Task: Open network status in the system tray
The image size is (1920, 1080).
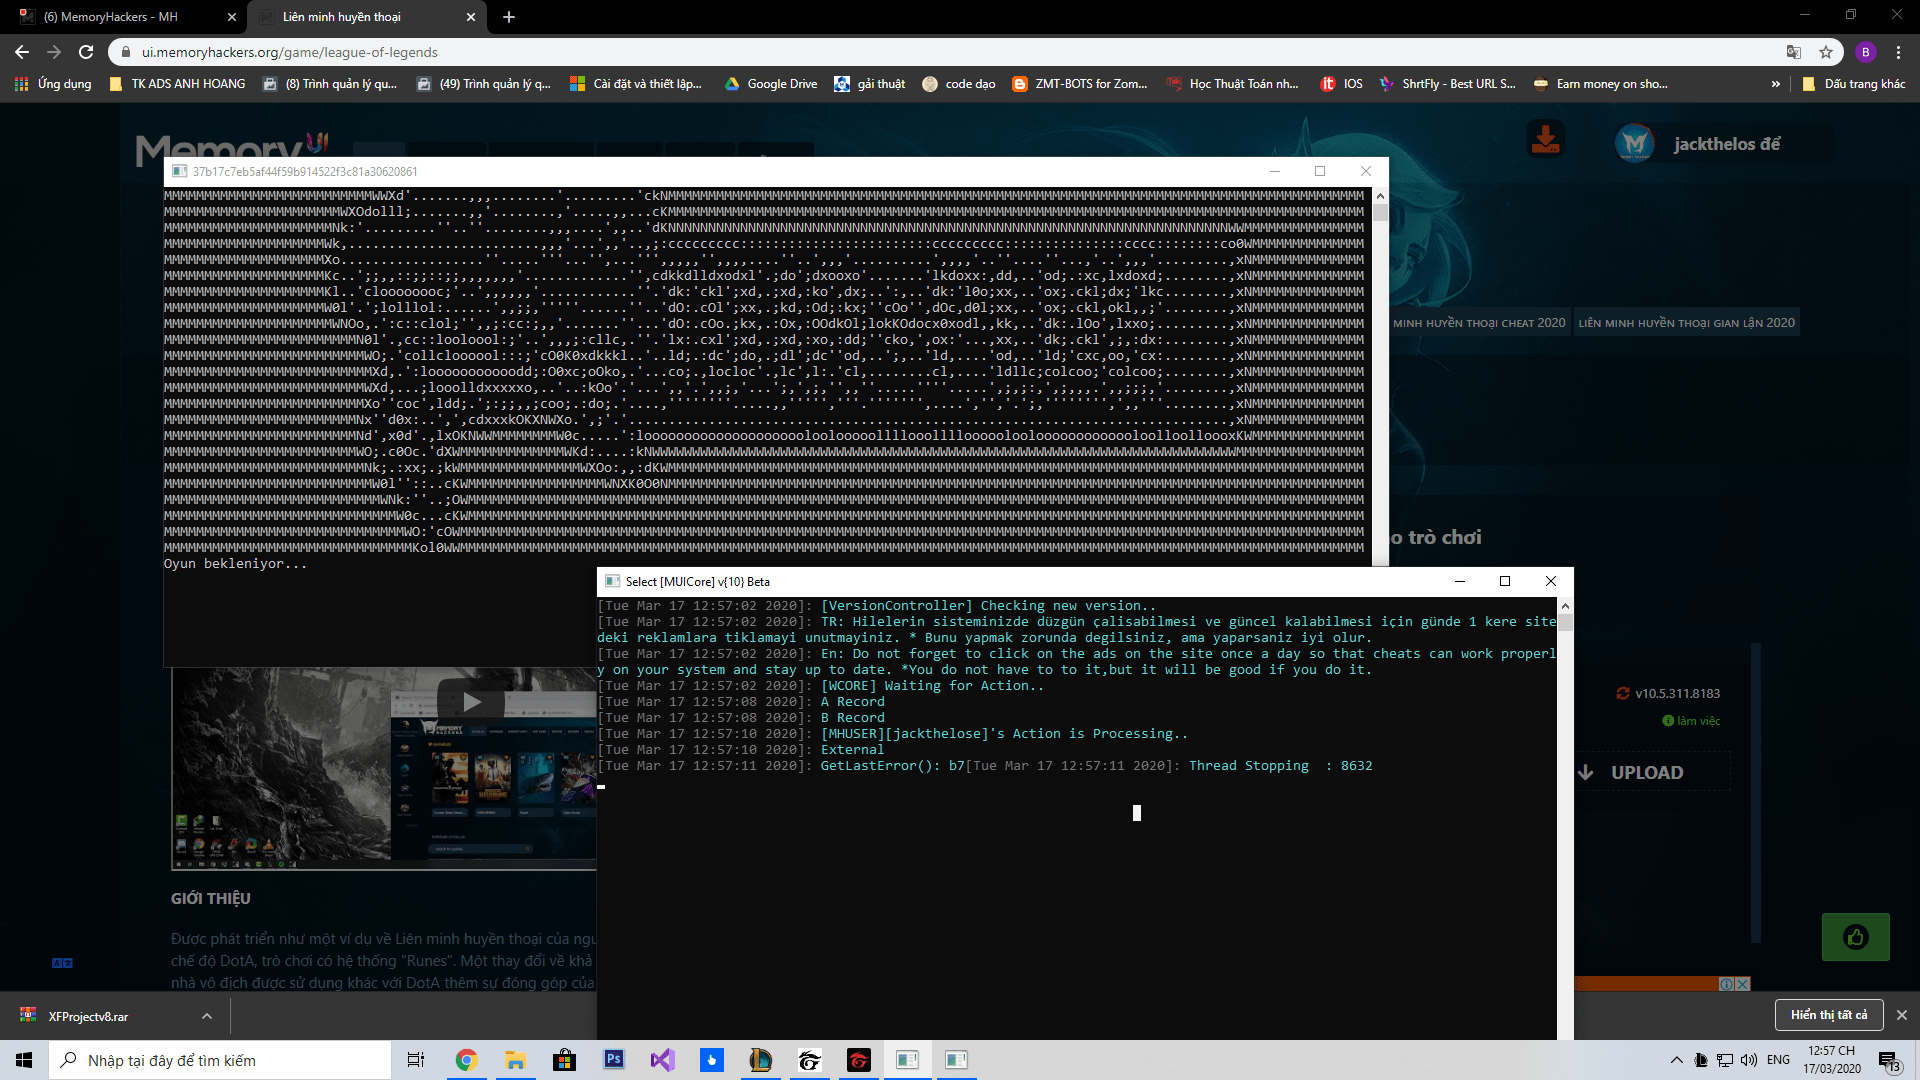Action: [1725, 1060]
